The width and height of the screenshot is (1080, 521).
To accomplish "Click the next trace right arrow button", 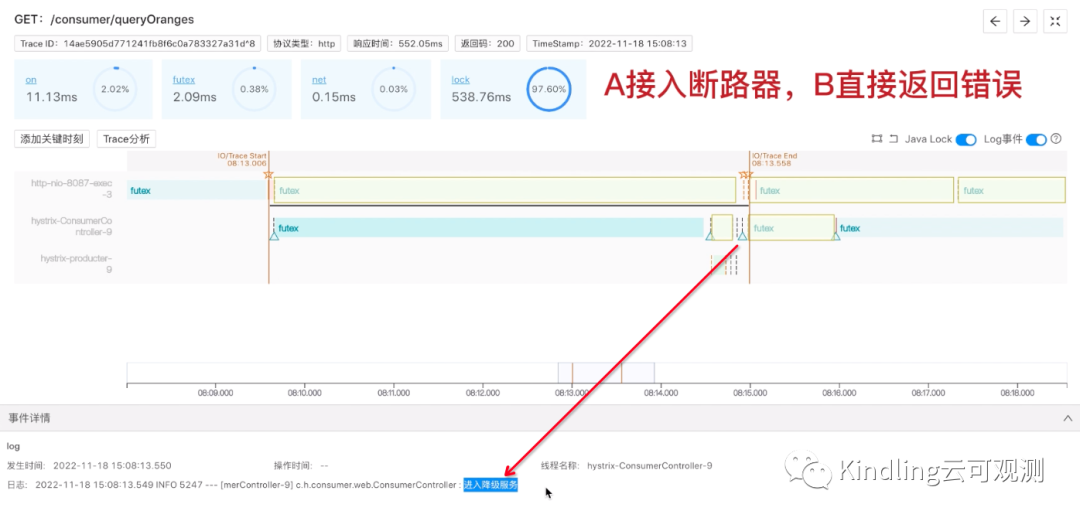I will click(x=1025, y=21).
